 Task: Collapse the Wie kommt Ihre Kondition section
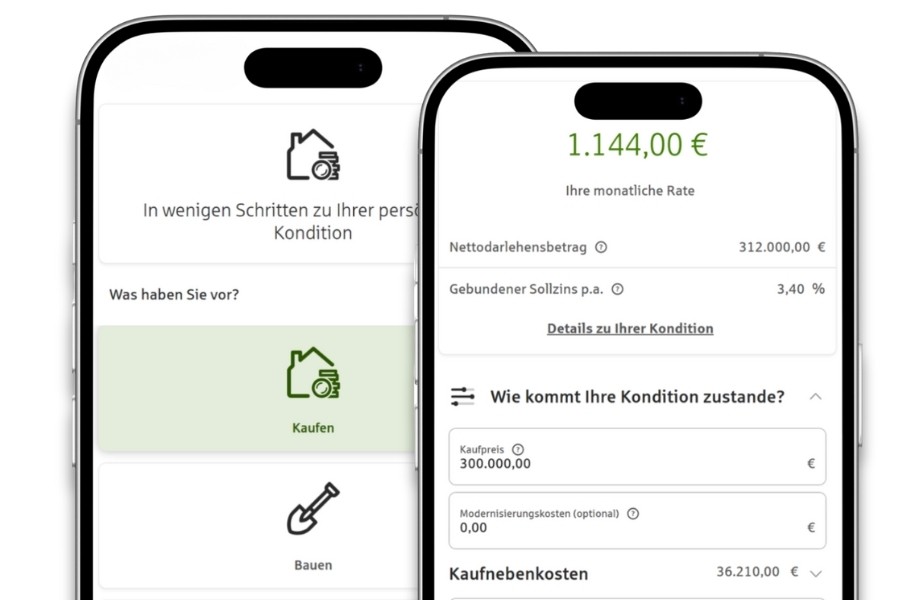816,396
